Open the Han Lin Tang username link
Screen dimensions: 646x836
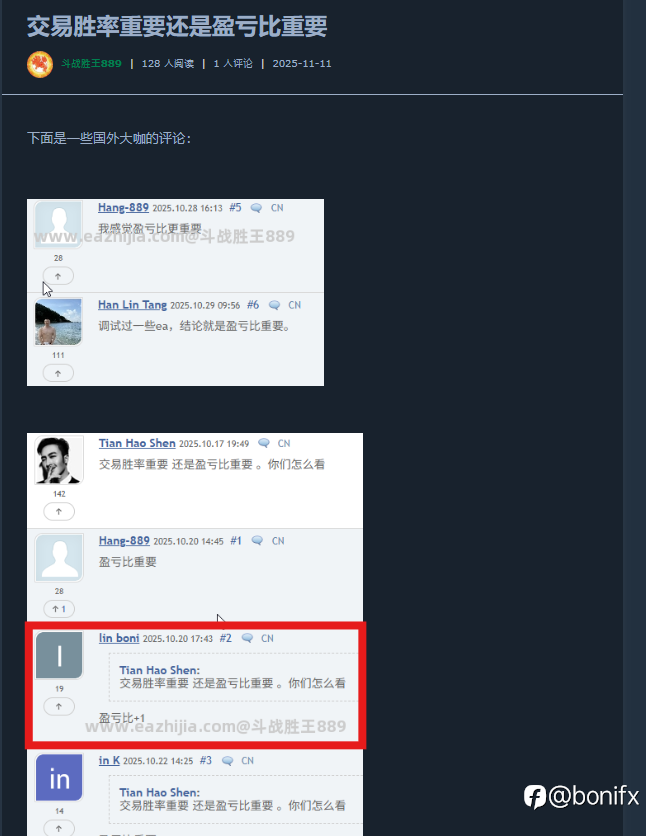point(132,305)
